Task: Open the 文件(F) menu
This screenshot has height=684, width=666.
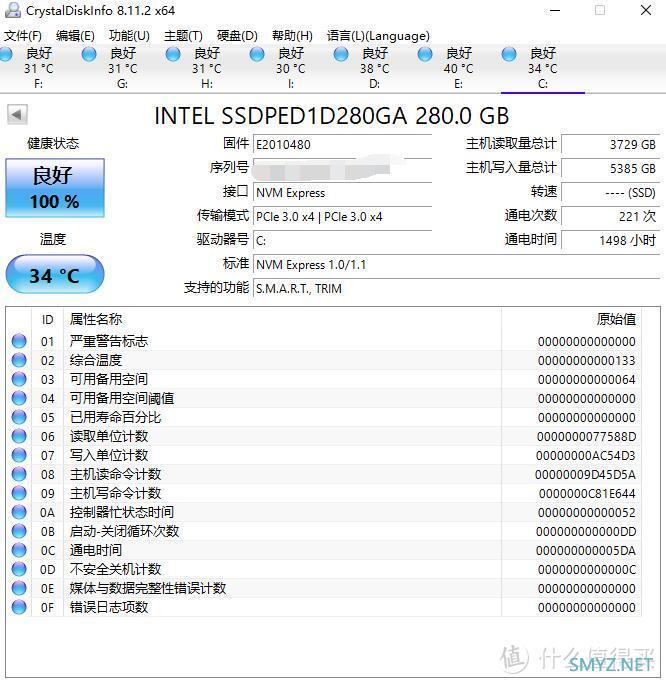Action: point(23,36)
